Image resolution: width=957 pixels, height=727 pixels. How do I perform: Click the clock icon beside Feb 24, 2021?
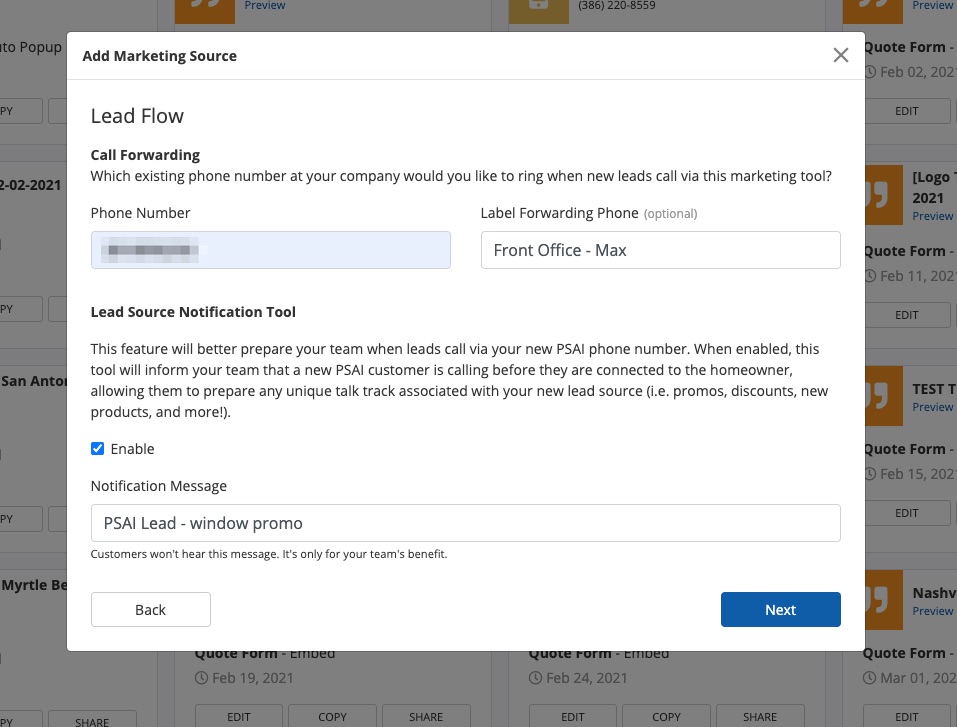[x=535, y=678]
